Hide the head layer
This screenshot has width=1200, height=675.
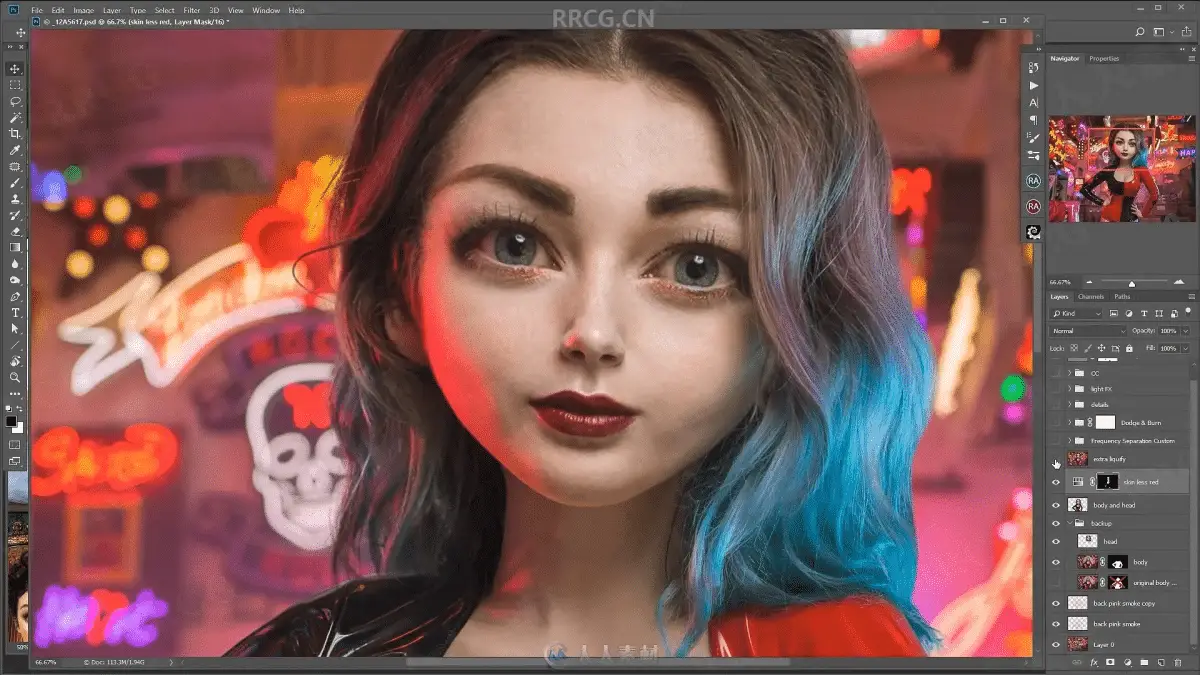(x=1056, y=541)
